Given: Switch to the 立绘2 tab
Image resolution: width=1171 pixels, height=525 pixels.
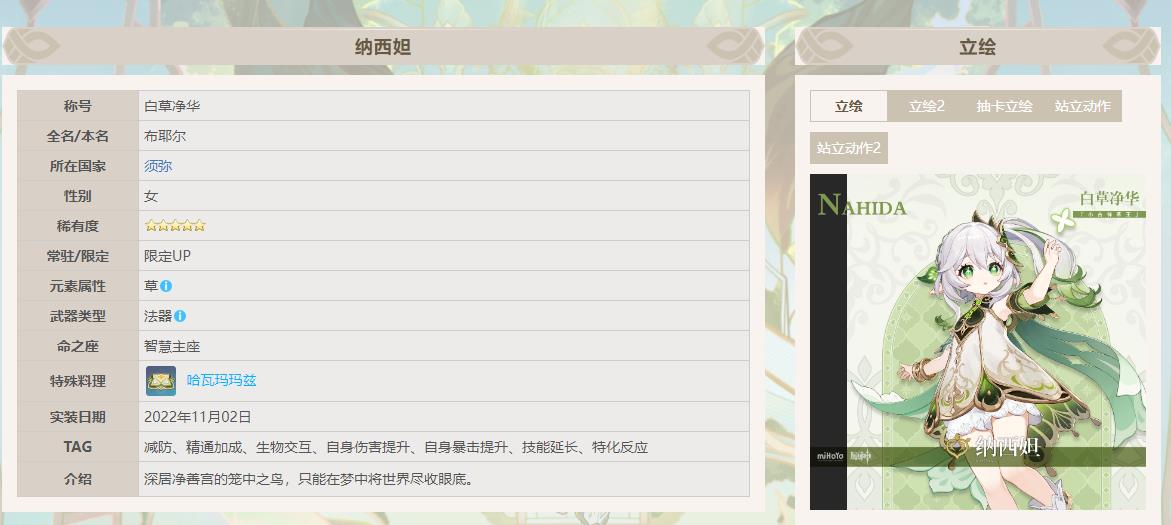Looking at the screenshot, I should click(927, 106).
